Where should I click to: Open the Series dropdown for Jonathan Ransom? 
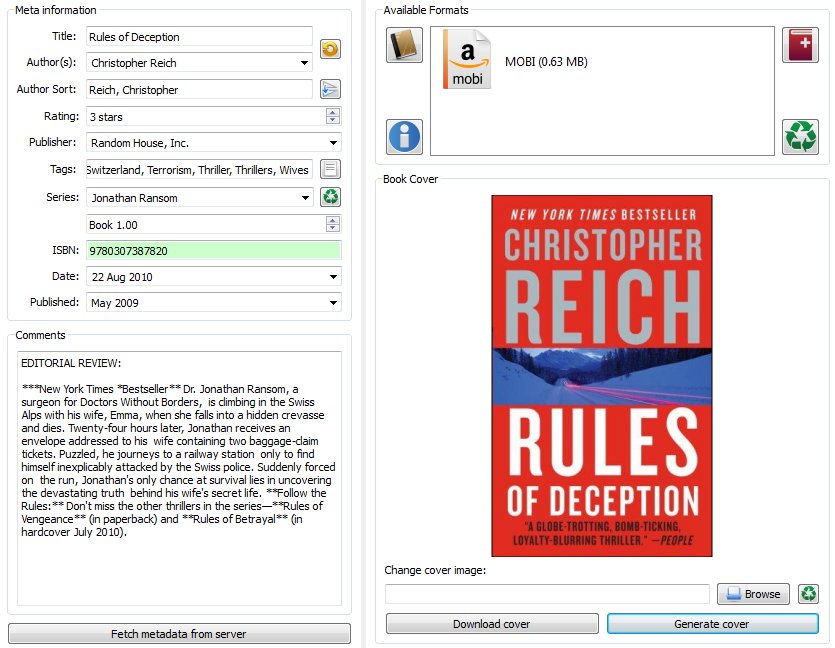(305, 198)
